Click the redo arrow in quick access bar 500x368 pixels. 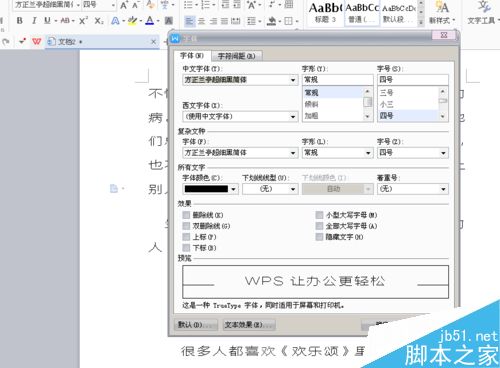coord(6,42)
